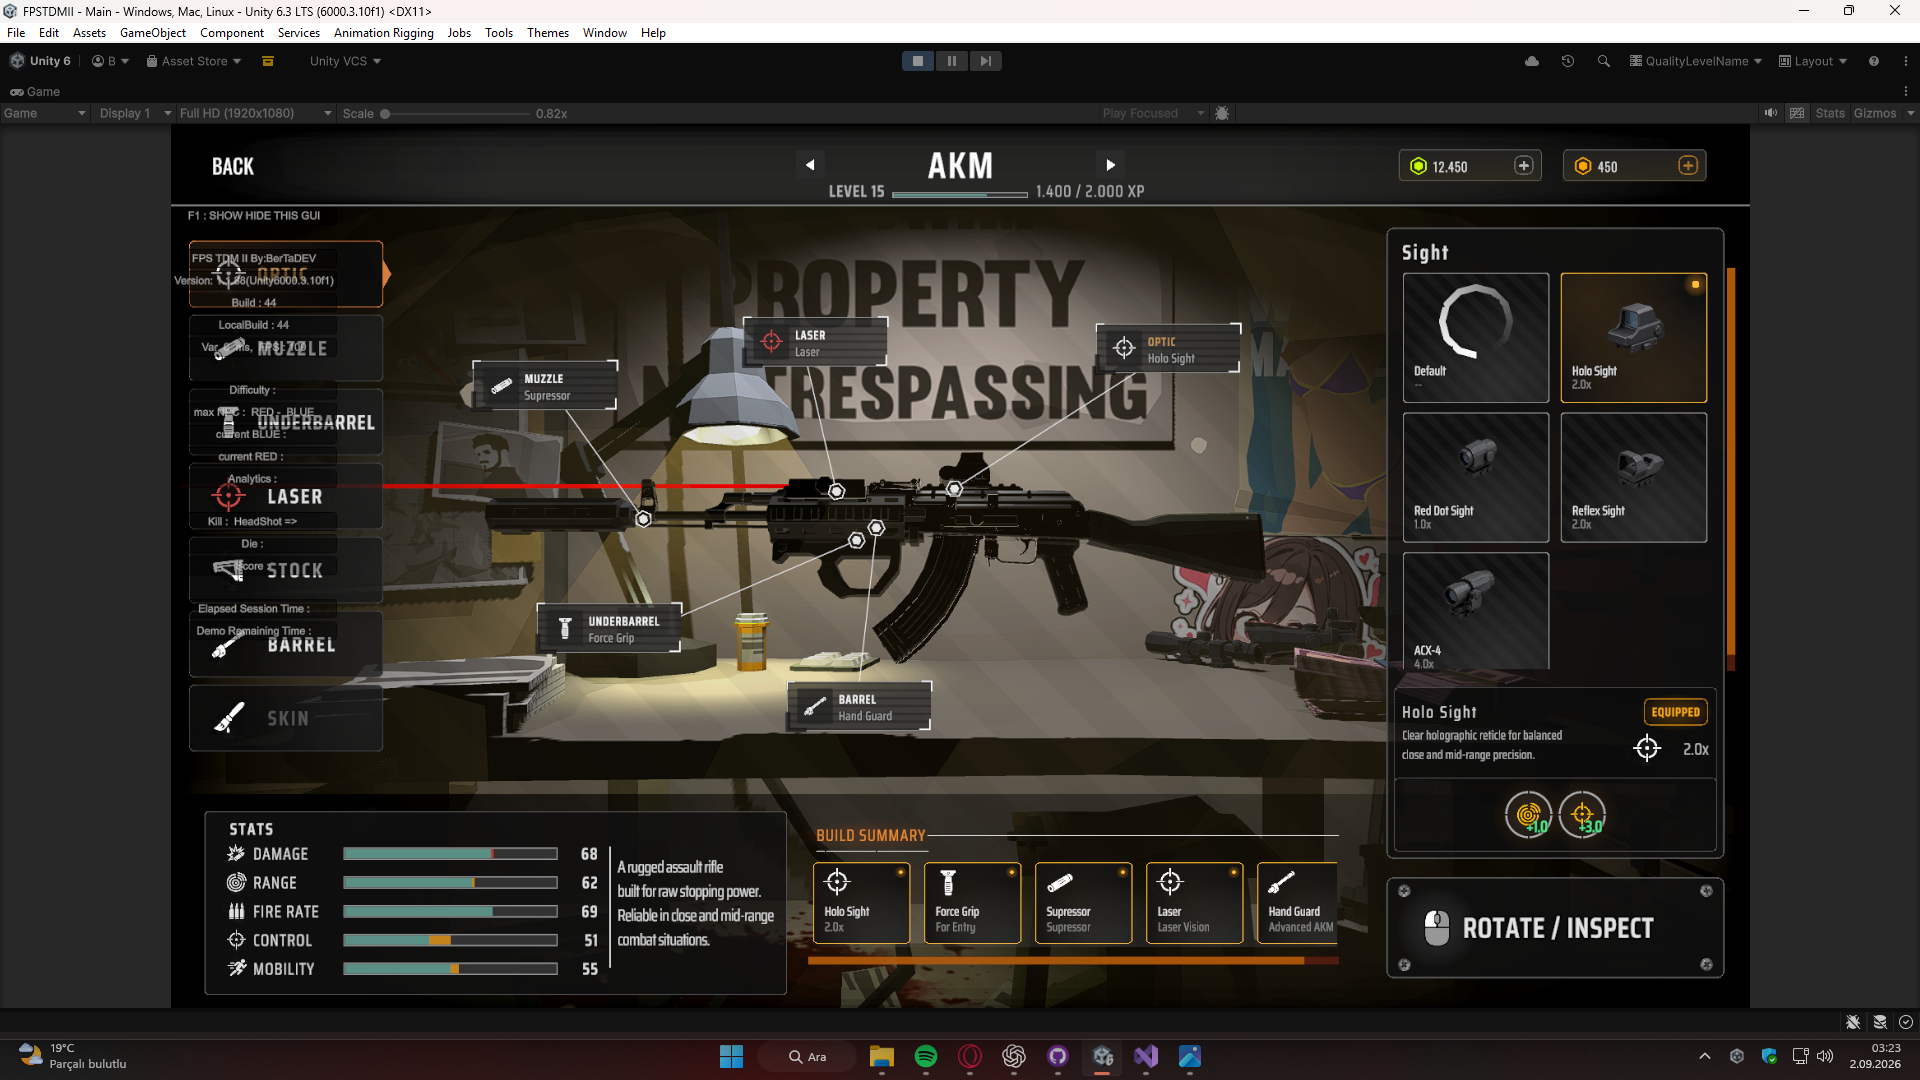Click the BACK button

coord(233,166)
